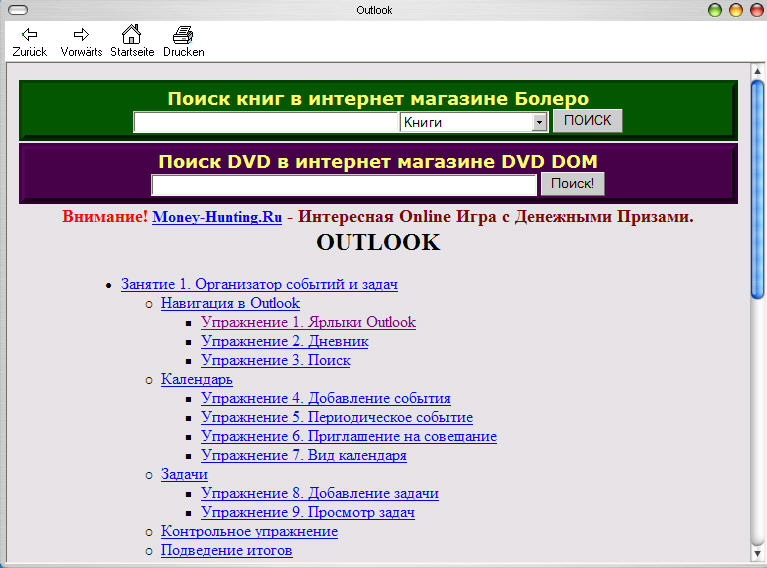
Task: Open Упражнение 9. Просмотр задач
Action: coord(308,513)
